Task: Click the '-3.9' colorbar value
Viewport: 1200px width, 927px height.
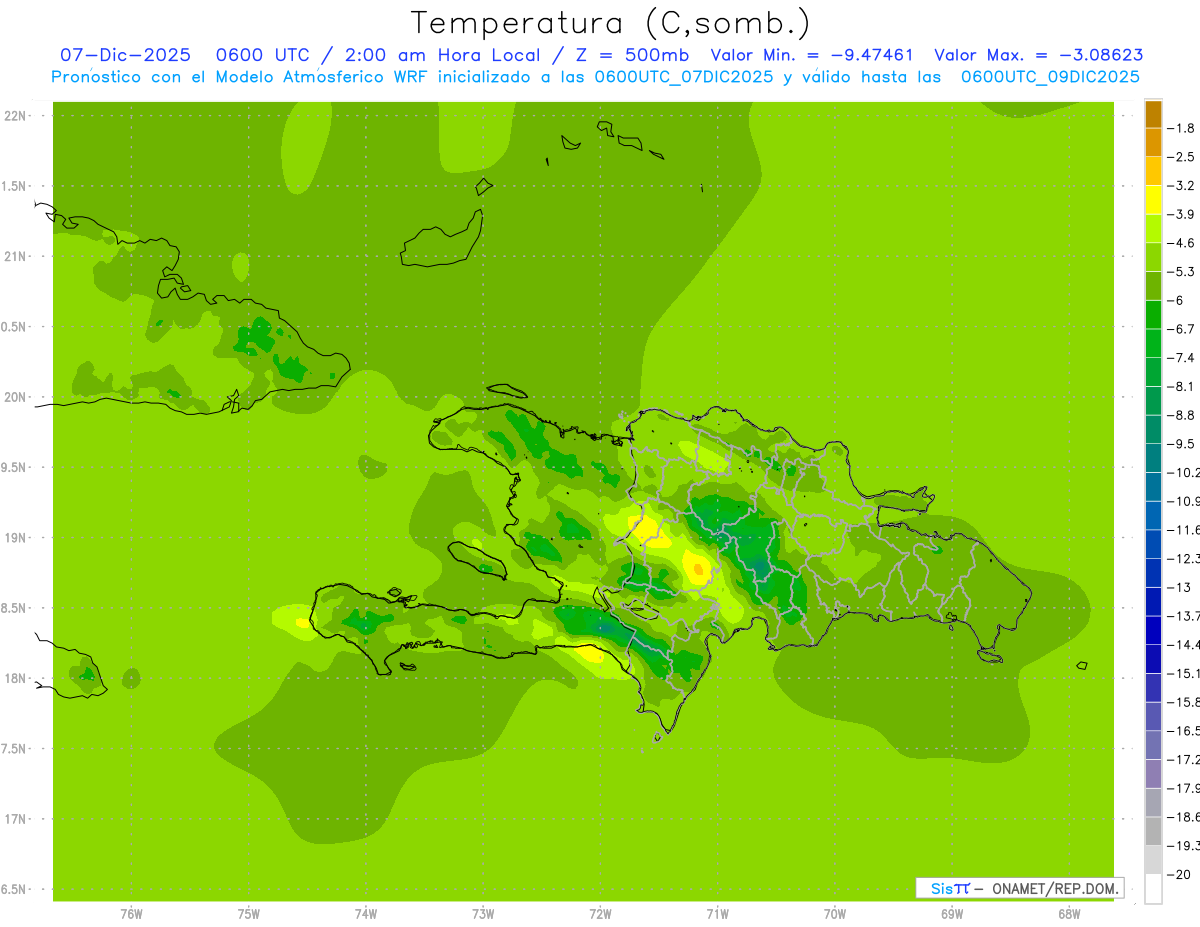Action: [1183, 214]
